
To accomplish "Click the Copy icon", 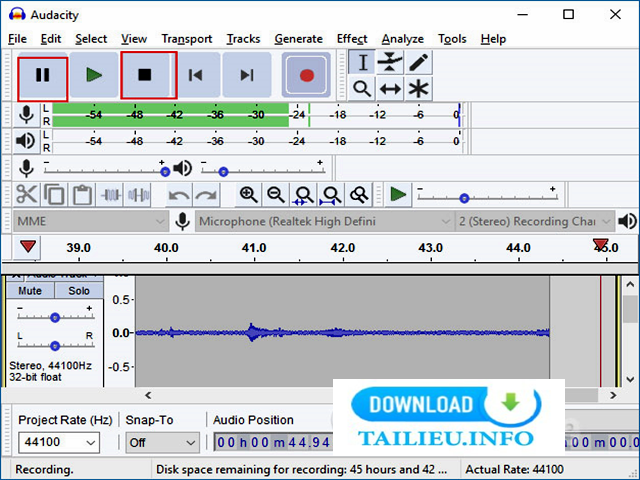I will click(x=54, y=194).
